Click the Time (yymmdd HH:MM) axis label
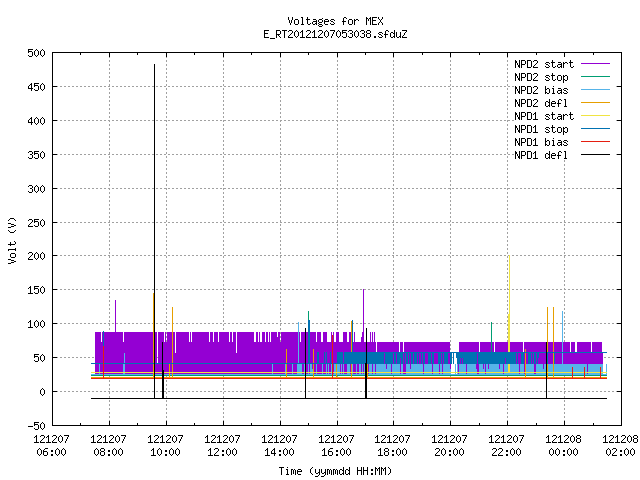Image resolution: width=640 pixels, height=480 pixels. click(335, 471)
